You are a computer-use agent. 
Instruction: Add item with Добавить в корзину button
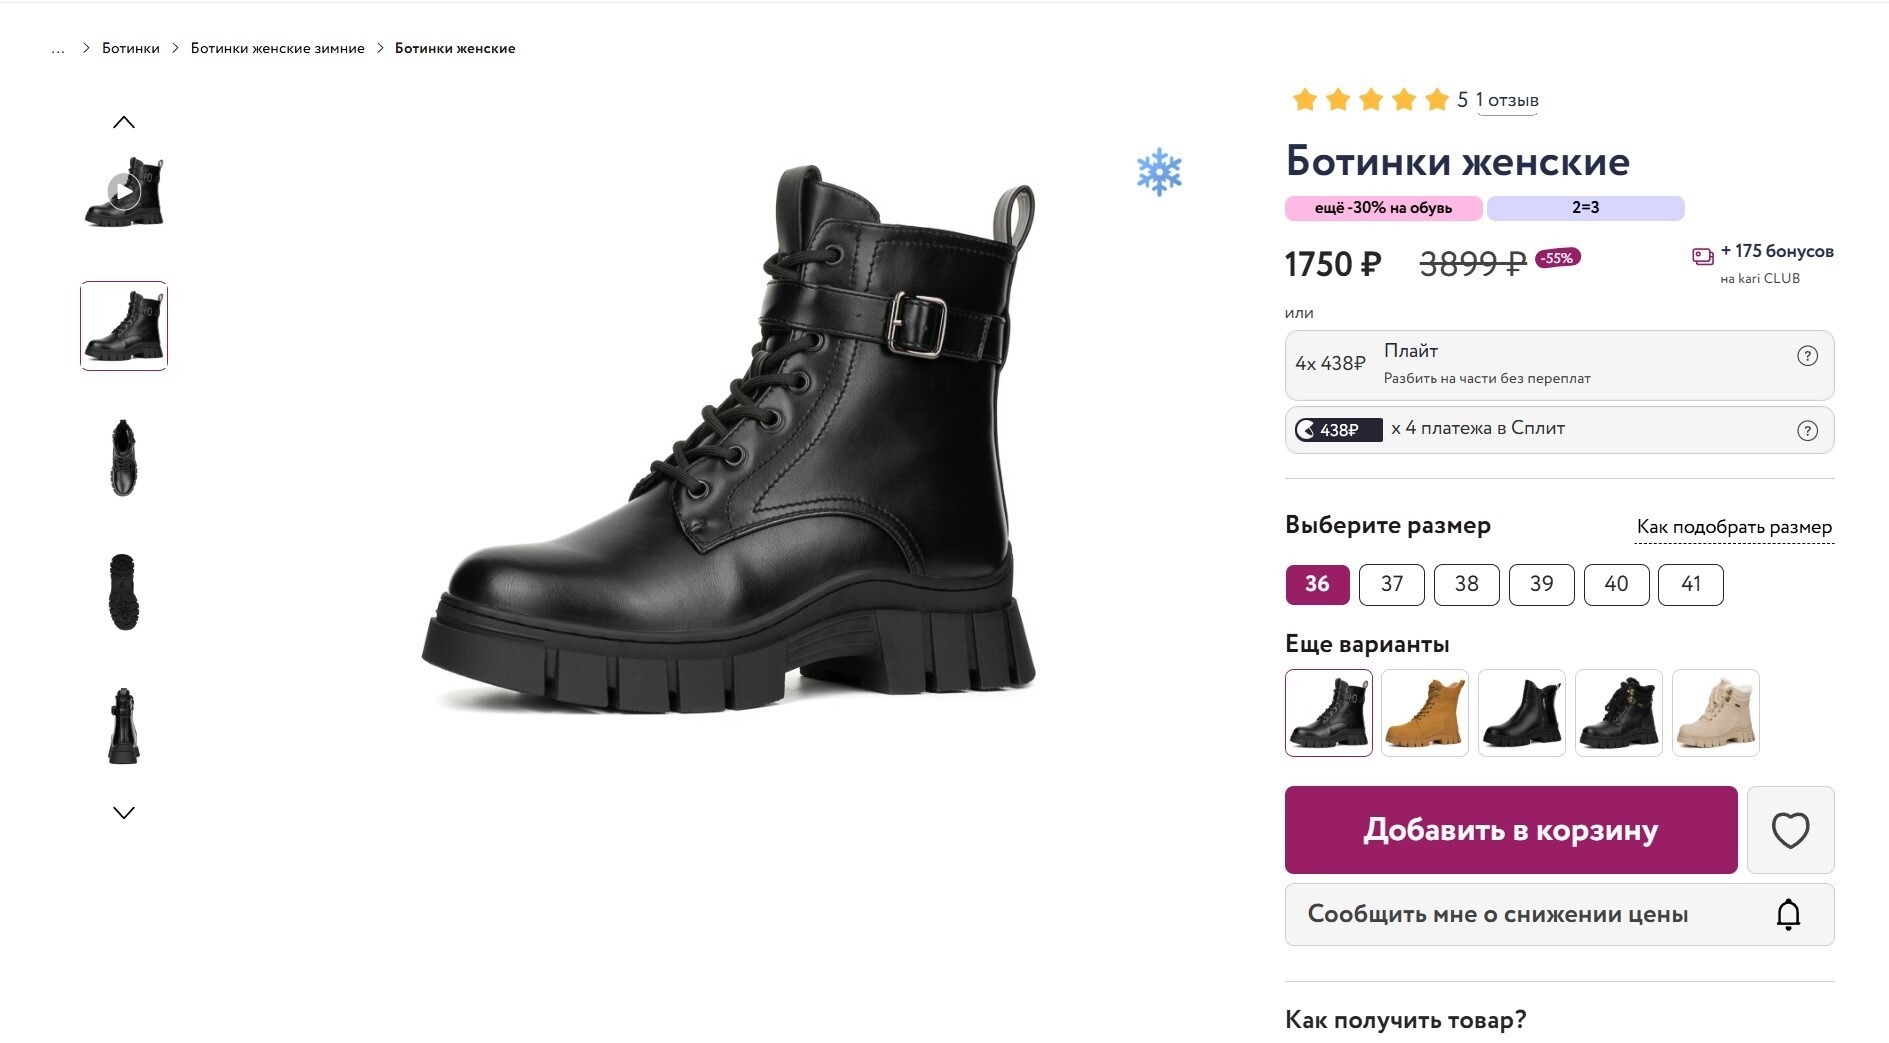point(1511,830)
